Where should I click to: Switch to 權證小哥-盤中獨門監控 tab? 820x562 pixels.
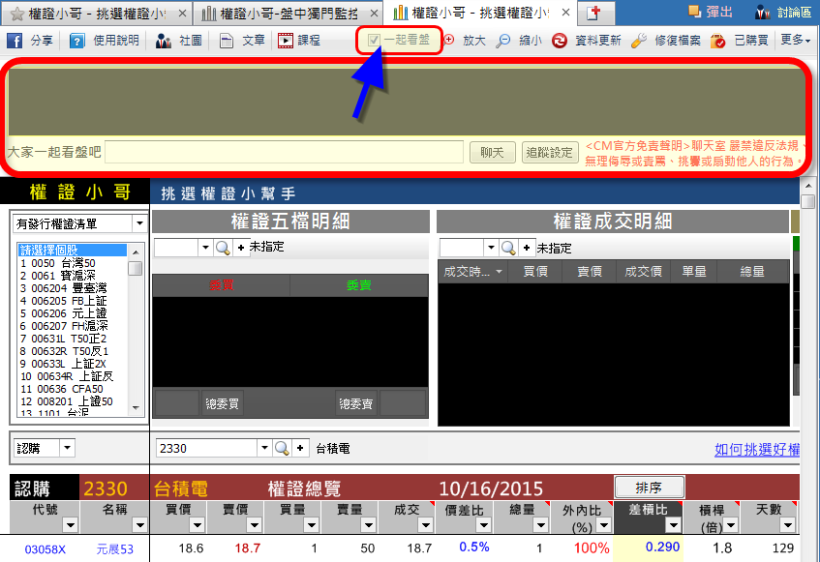[x=288, y=14]
